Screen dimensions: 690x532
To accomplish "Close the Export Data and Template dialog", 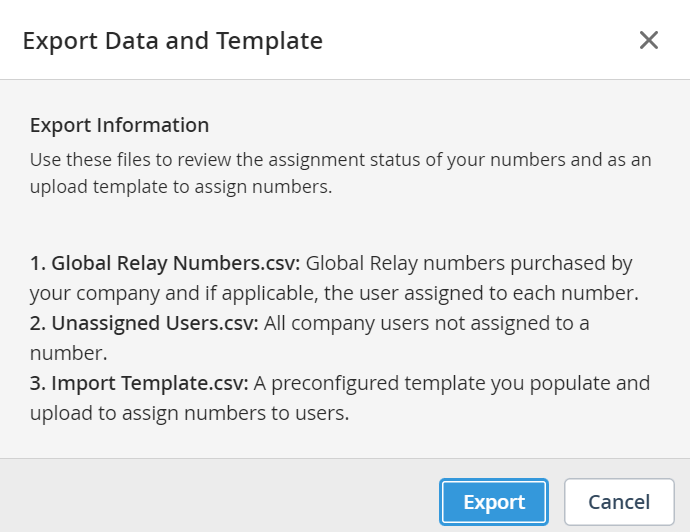I will (x=649, y=40).
